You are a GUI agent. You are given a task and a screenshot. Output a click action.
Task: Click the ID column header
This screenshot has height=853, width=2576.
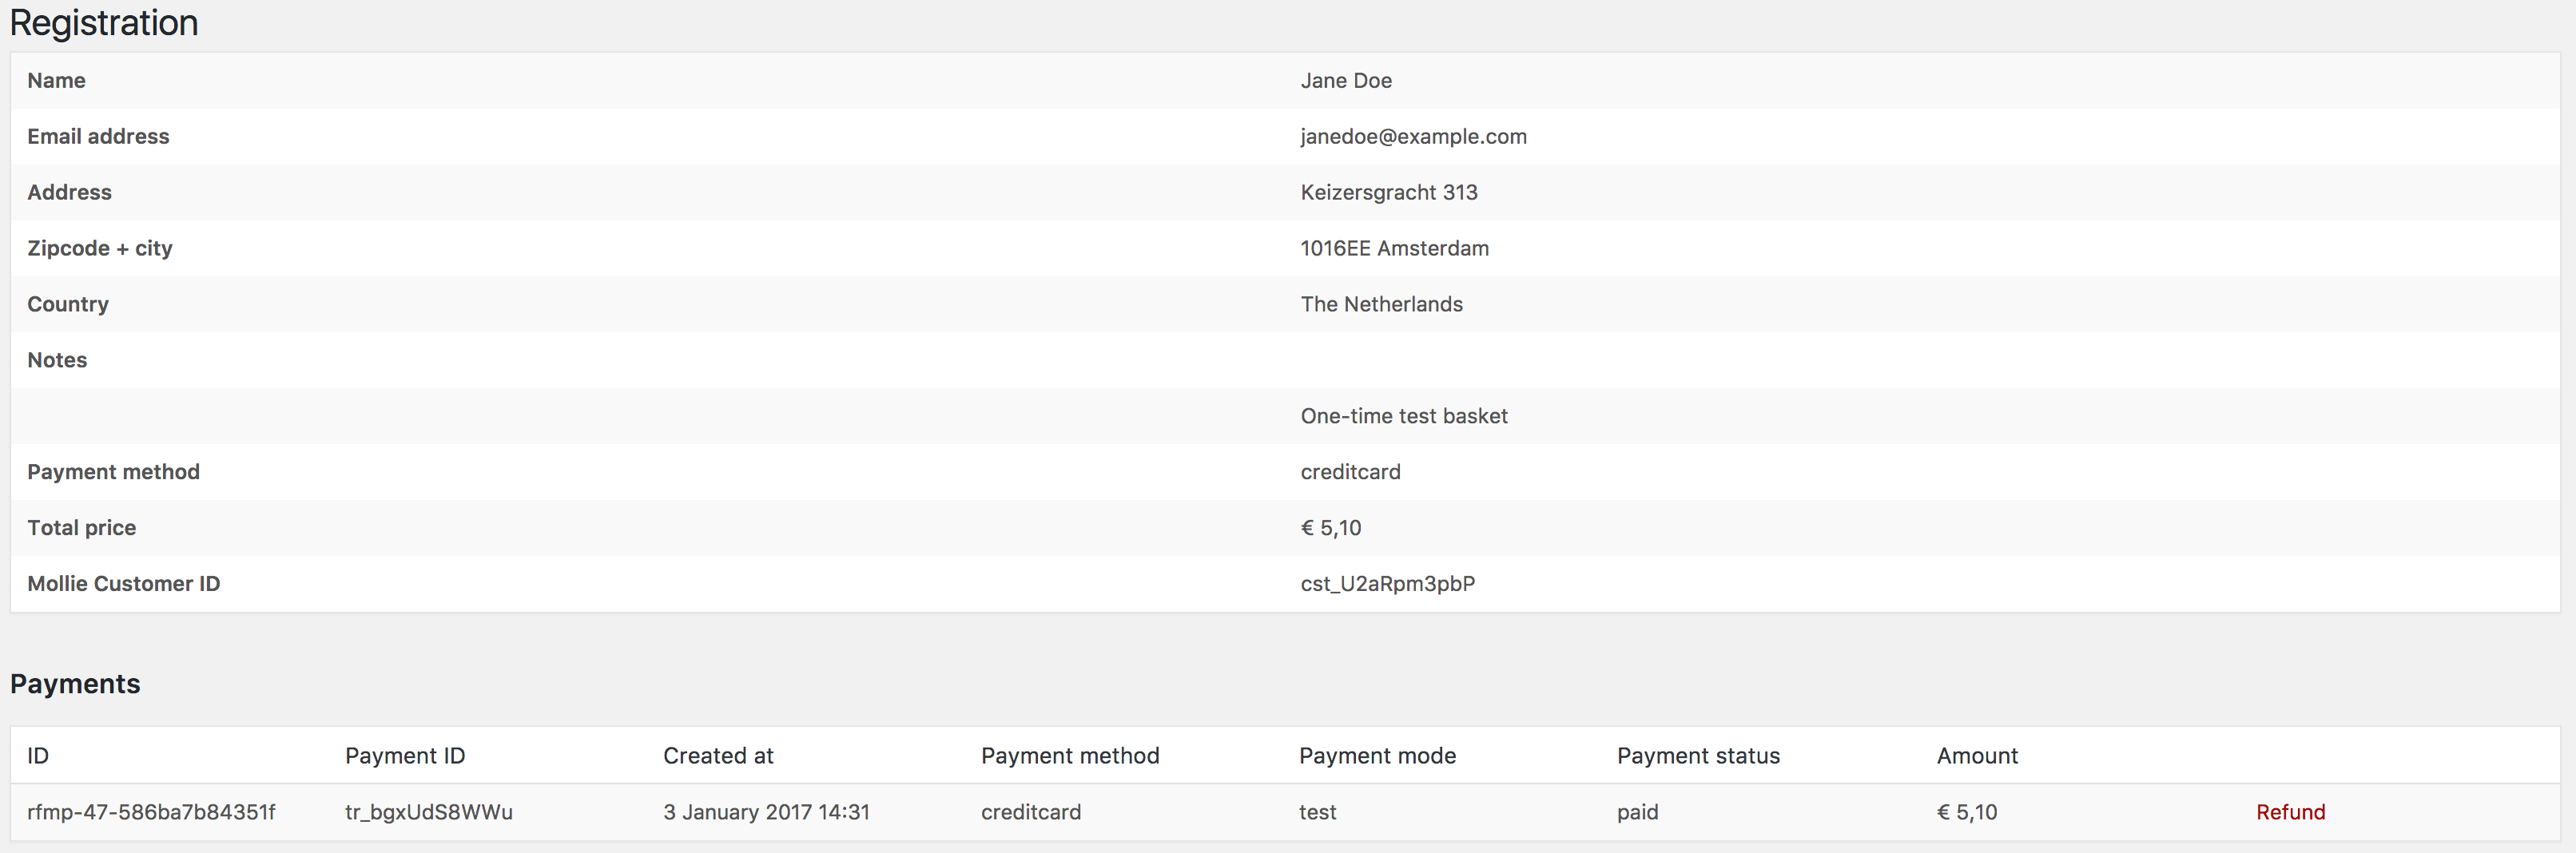pyautogui.click(x=38, y=755)
